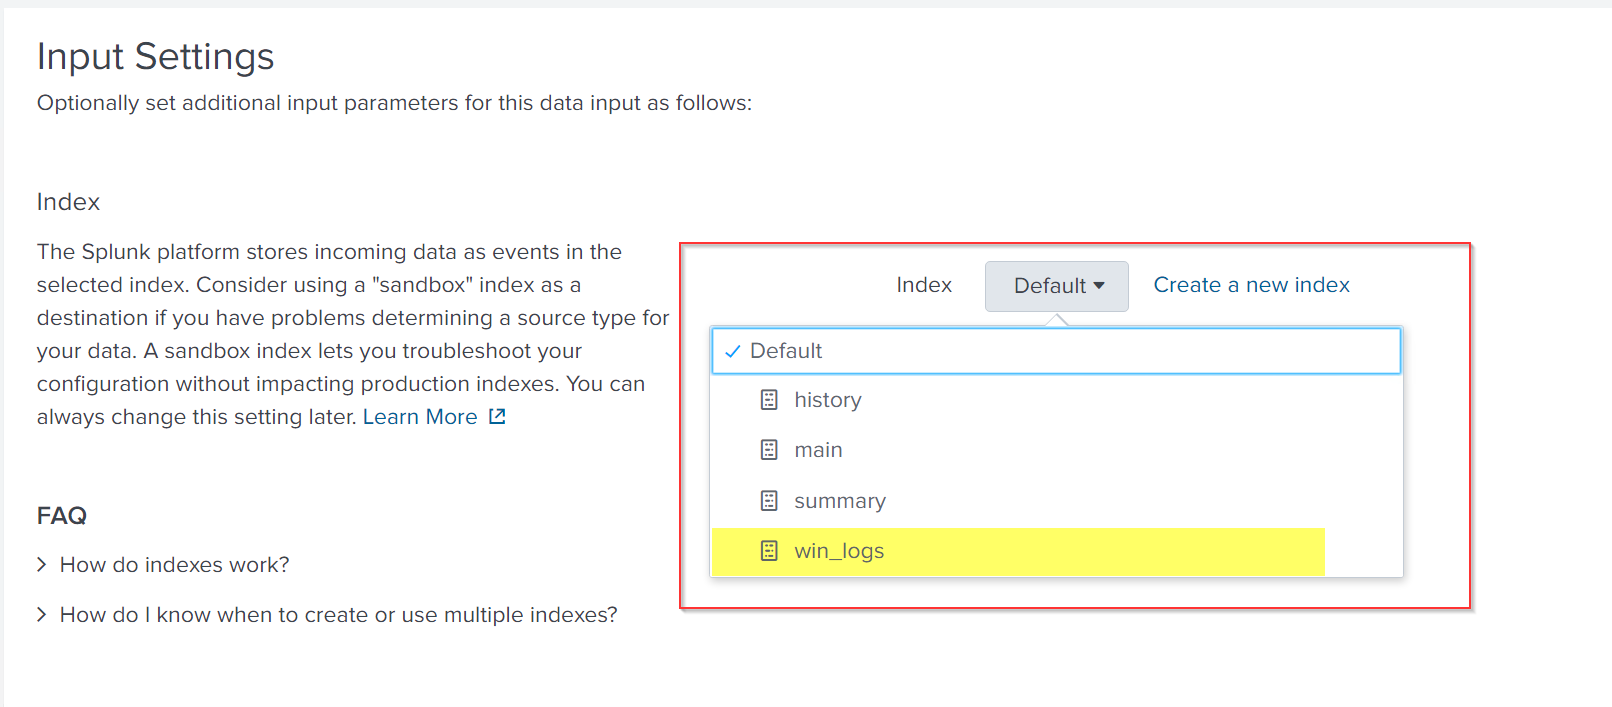Click the Index field label beside the dropdown
The image size is (1612, 707).
[x=924, y=285]
